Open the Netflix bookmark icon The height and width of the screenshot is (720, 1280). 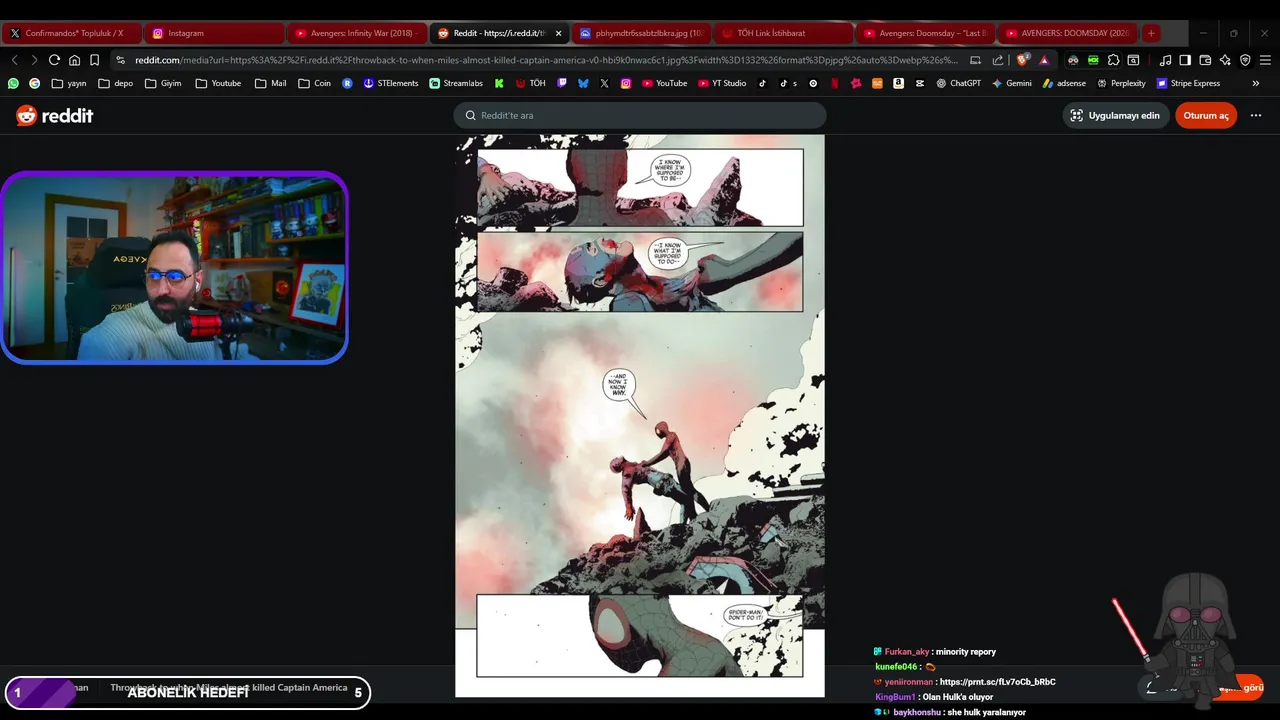tap(834, 83)
